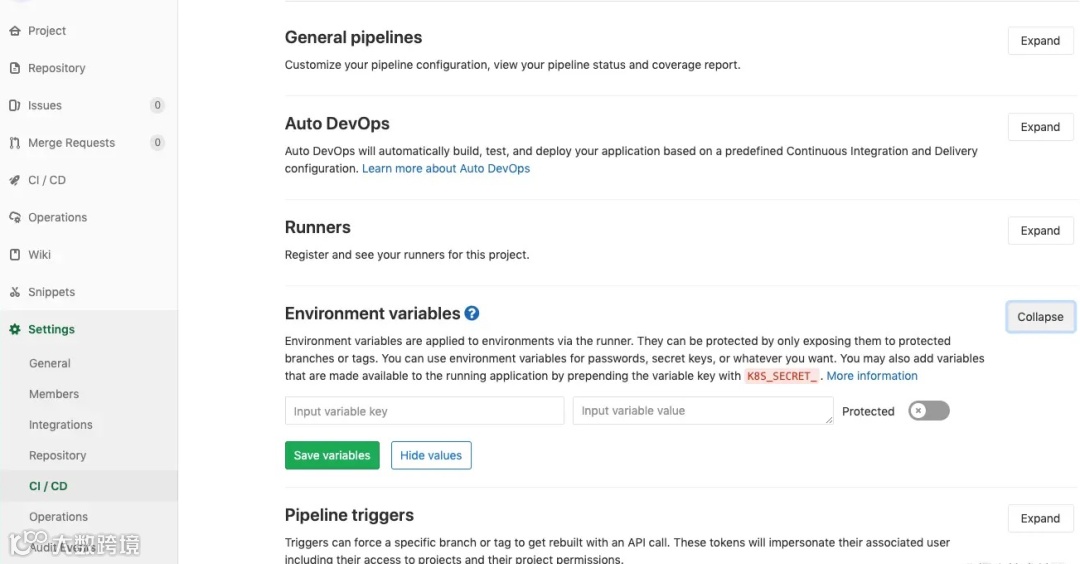Click the Save variables button
The width and height of the screenshot is (1080, 564).
[332, 455]
